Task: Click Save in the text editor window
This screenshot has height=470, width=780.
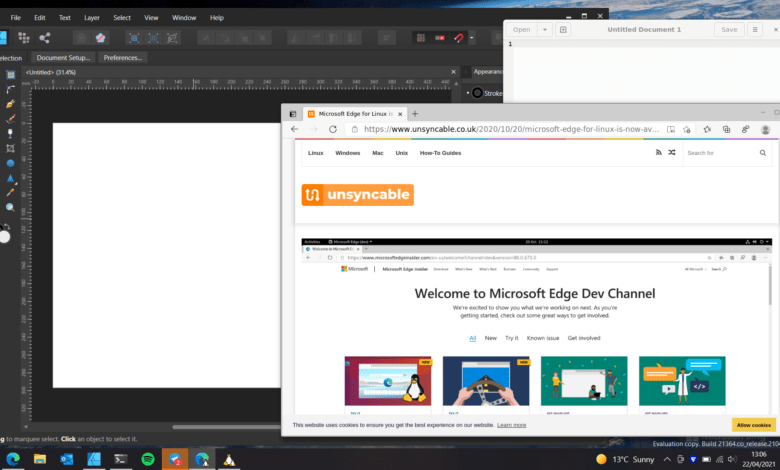Action: coord(729,29)
